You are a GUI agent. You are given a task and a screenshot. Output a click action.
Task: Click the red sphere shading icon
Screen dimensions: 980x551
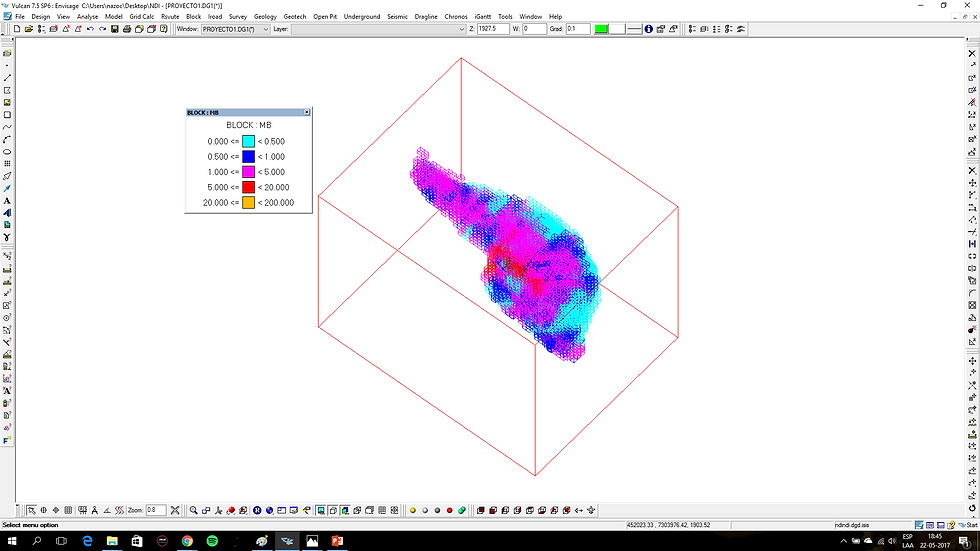449,510
